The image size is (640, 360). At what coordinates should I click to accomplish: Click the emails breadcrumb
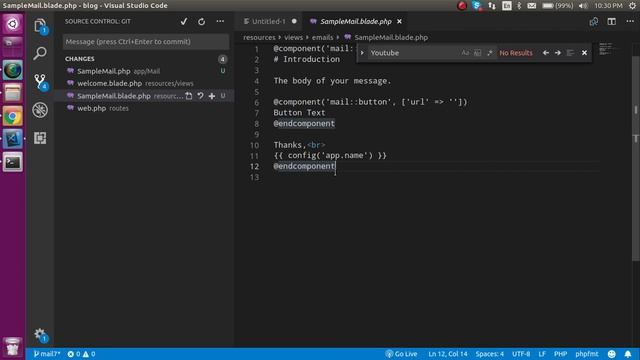click(322, 37)
